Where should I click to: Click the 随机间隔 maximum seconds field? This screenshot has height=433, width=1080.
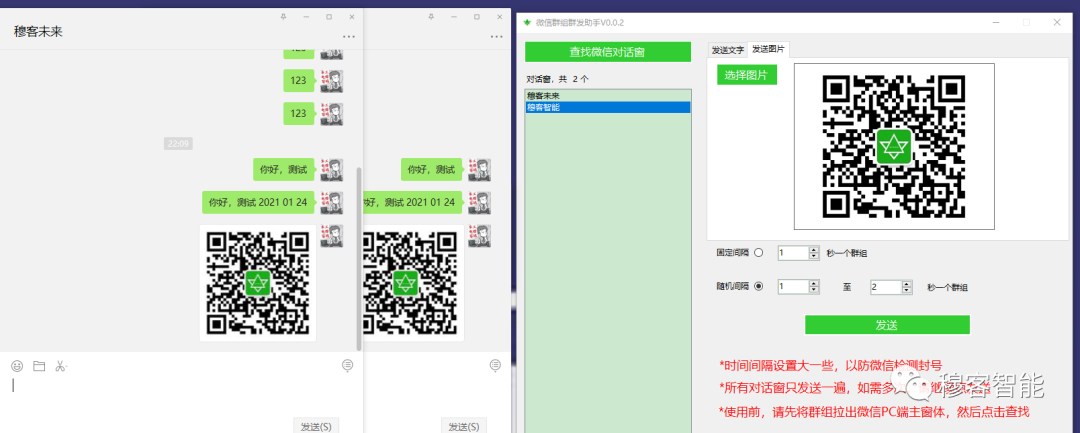point(886,287)
